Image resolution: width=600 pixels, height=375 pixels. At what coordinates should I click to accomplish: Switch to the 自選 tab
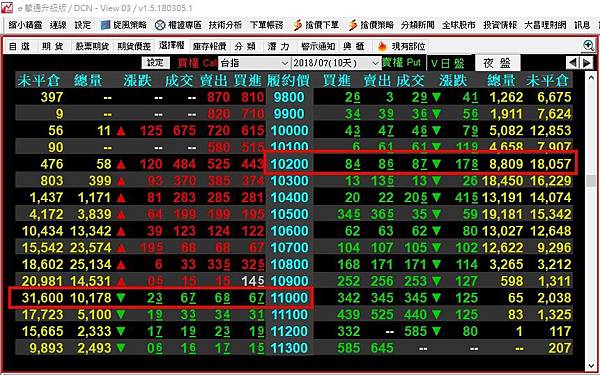point(20,47)
